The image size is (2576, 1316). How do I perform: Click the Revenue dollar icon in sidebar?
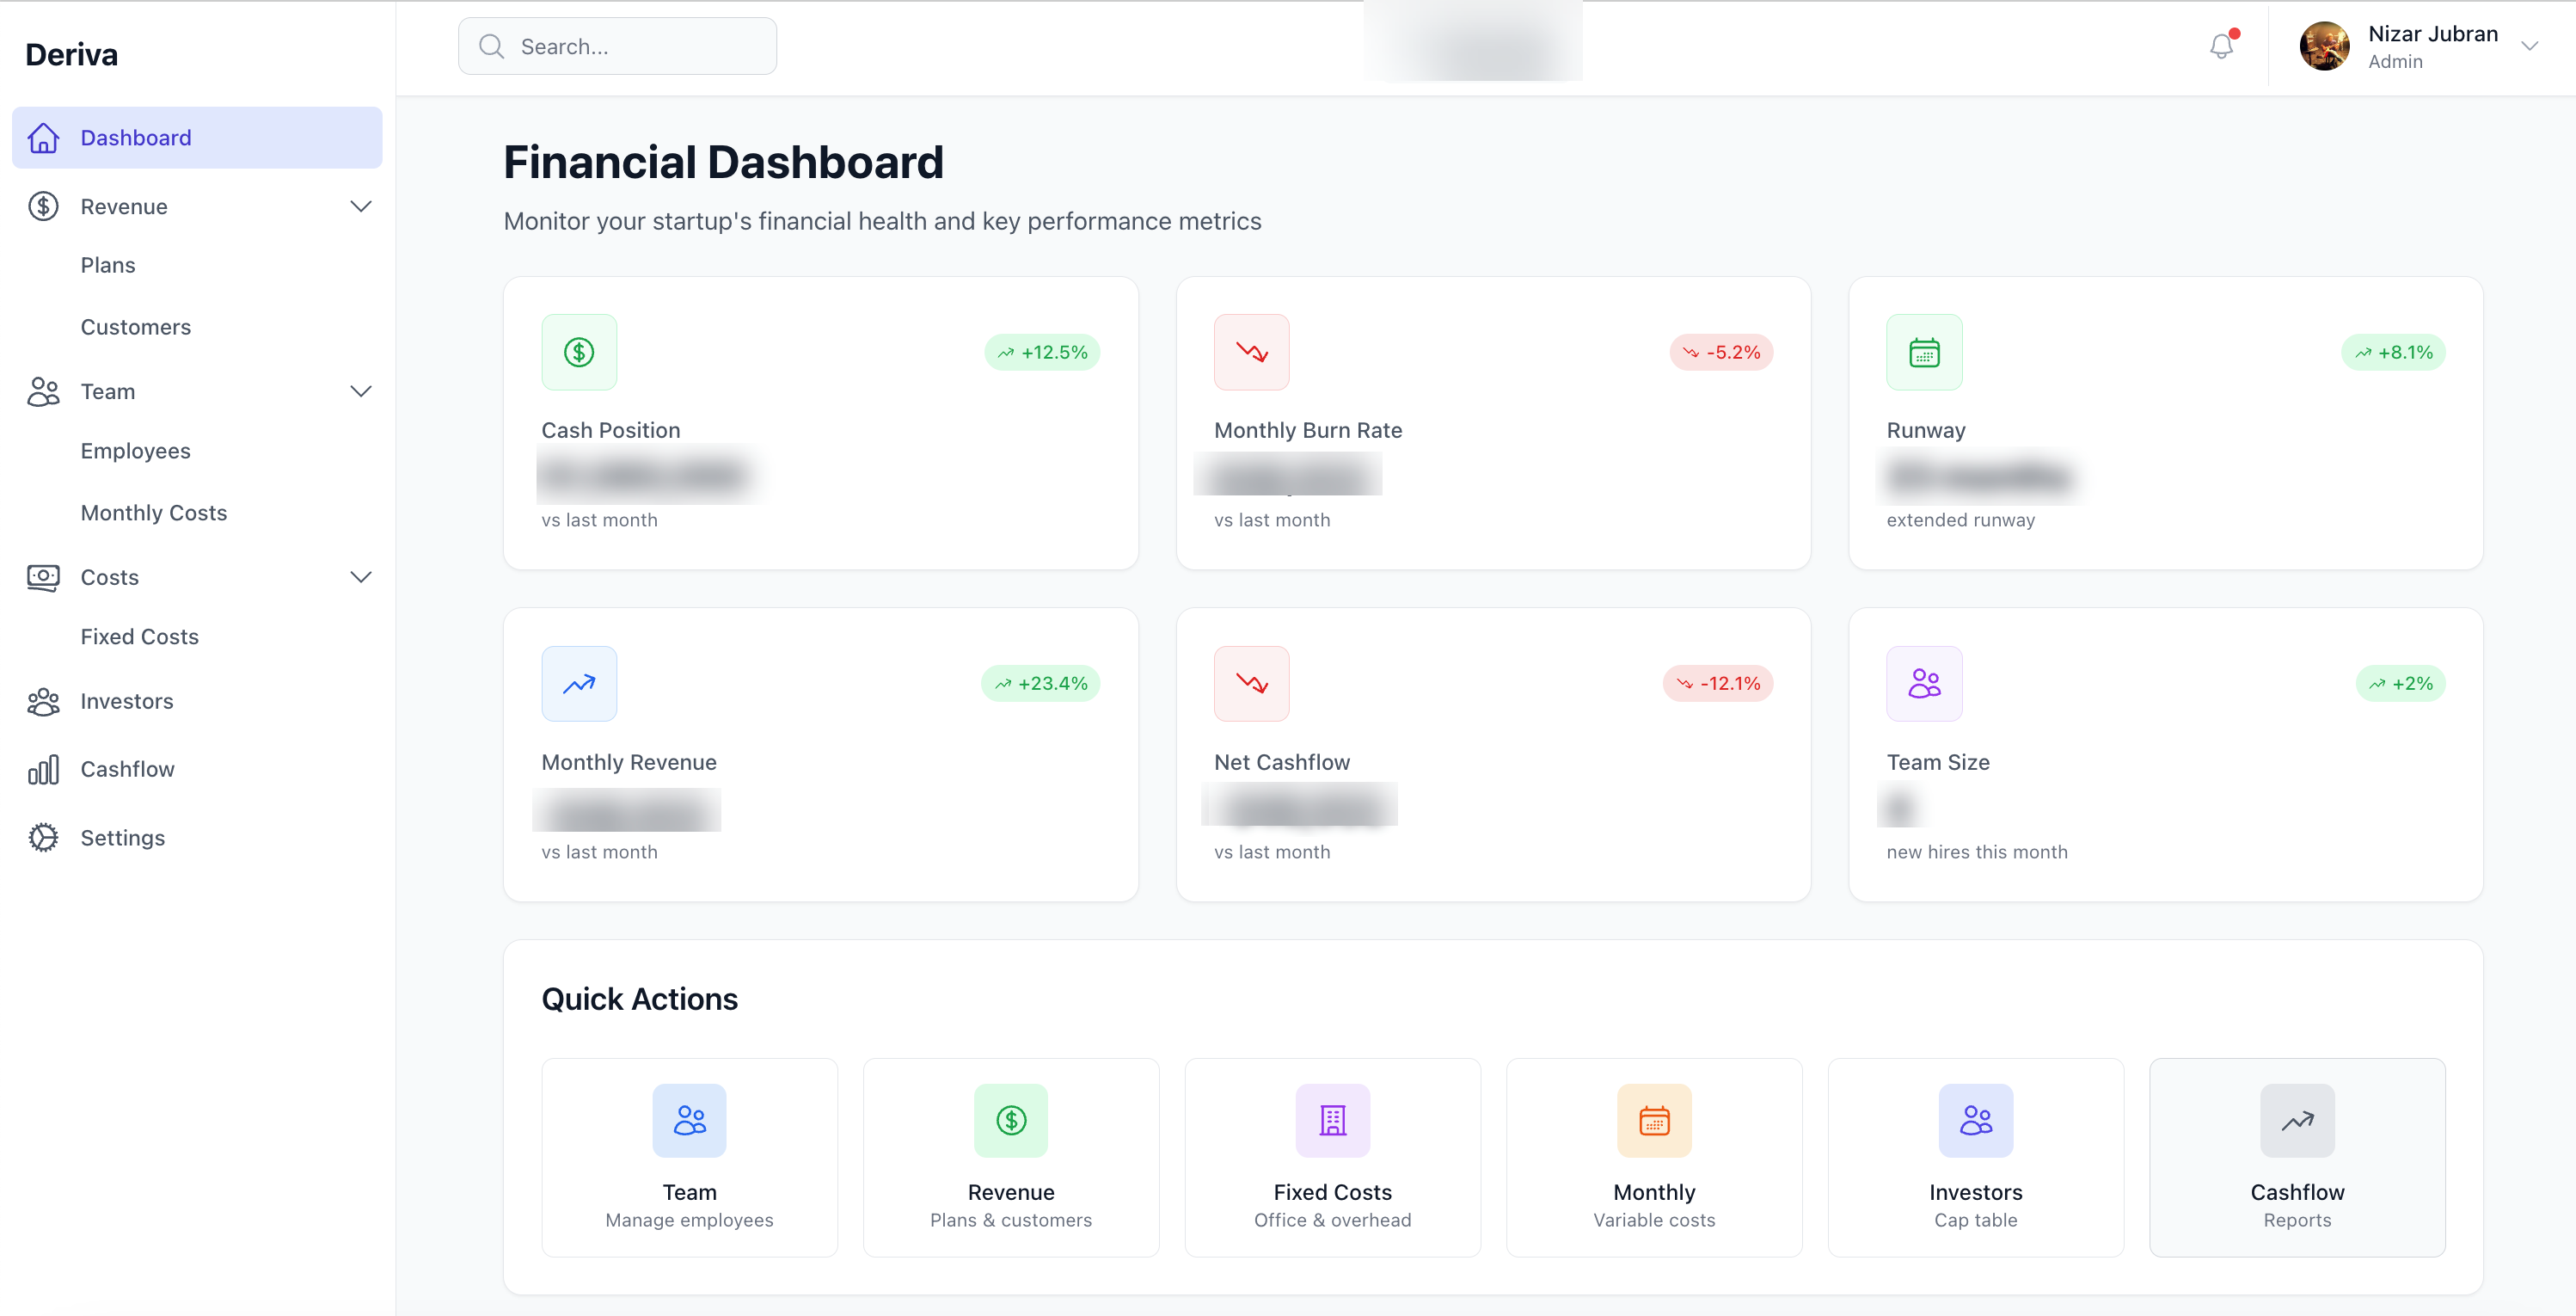click(x=43, y=206)
